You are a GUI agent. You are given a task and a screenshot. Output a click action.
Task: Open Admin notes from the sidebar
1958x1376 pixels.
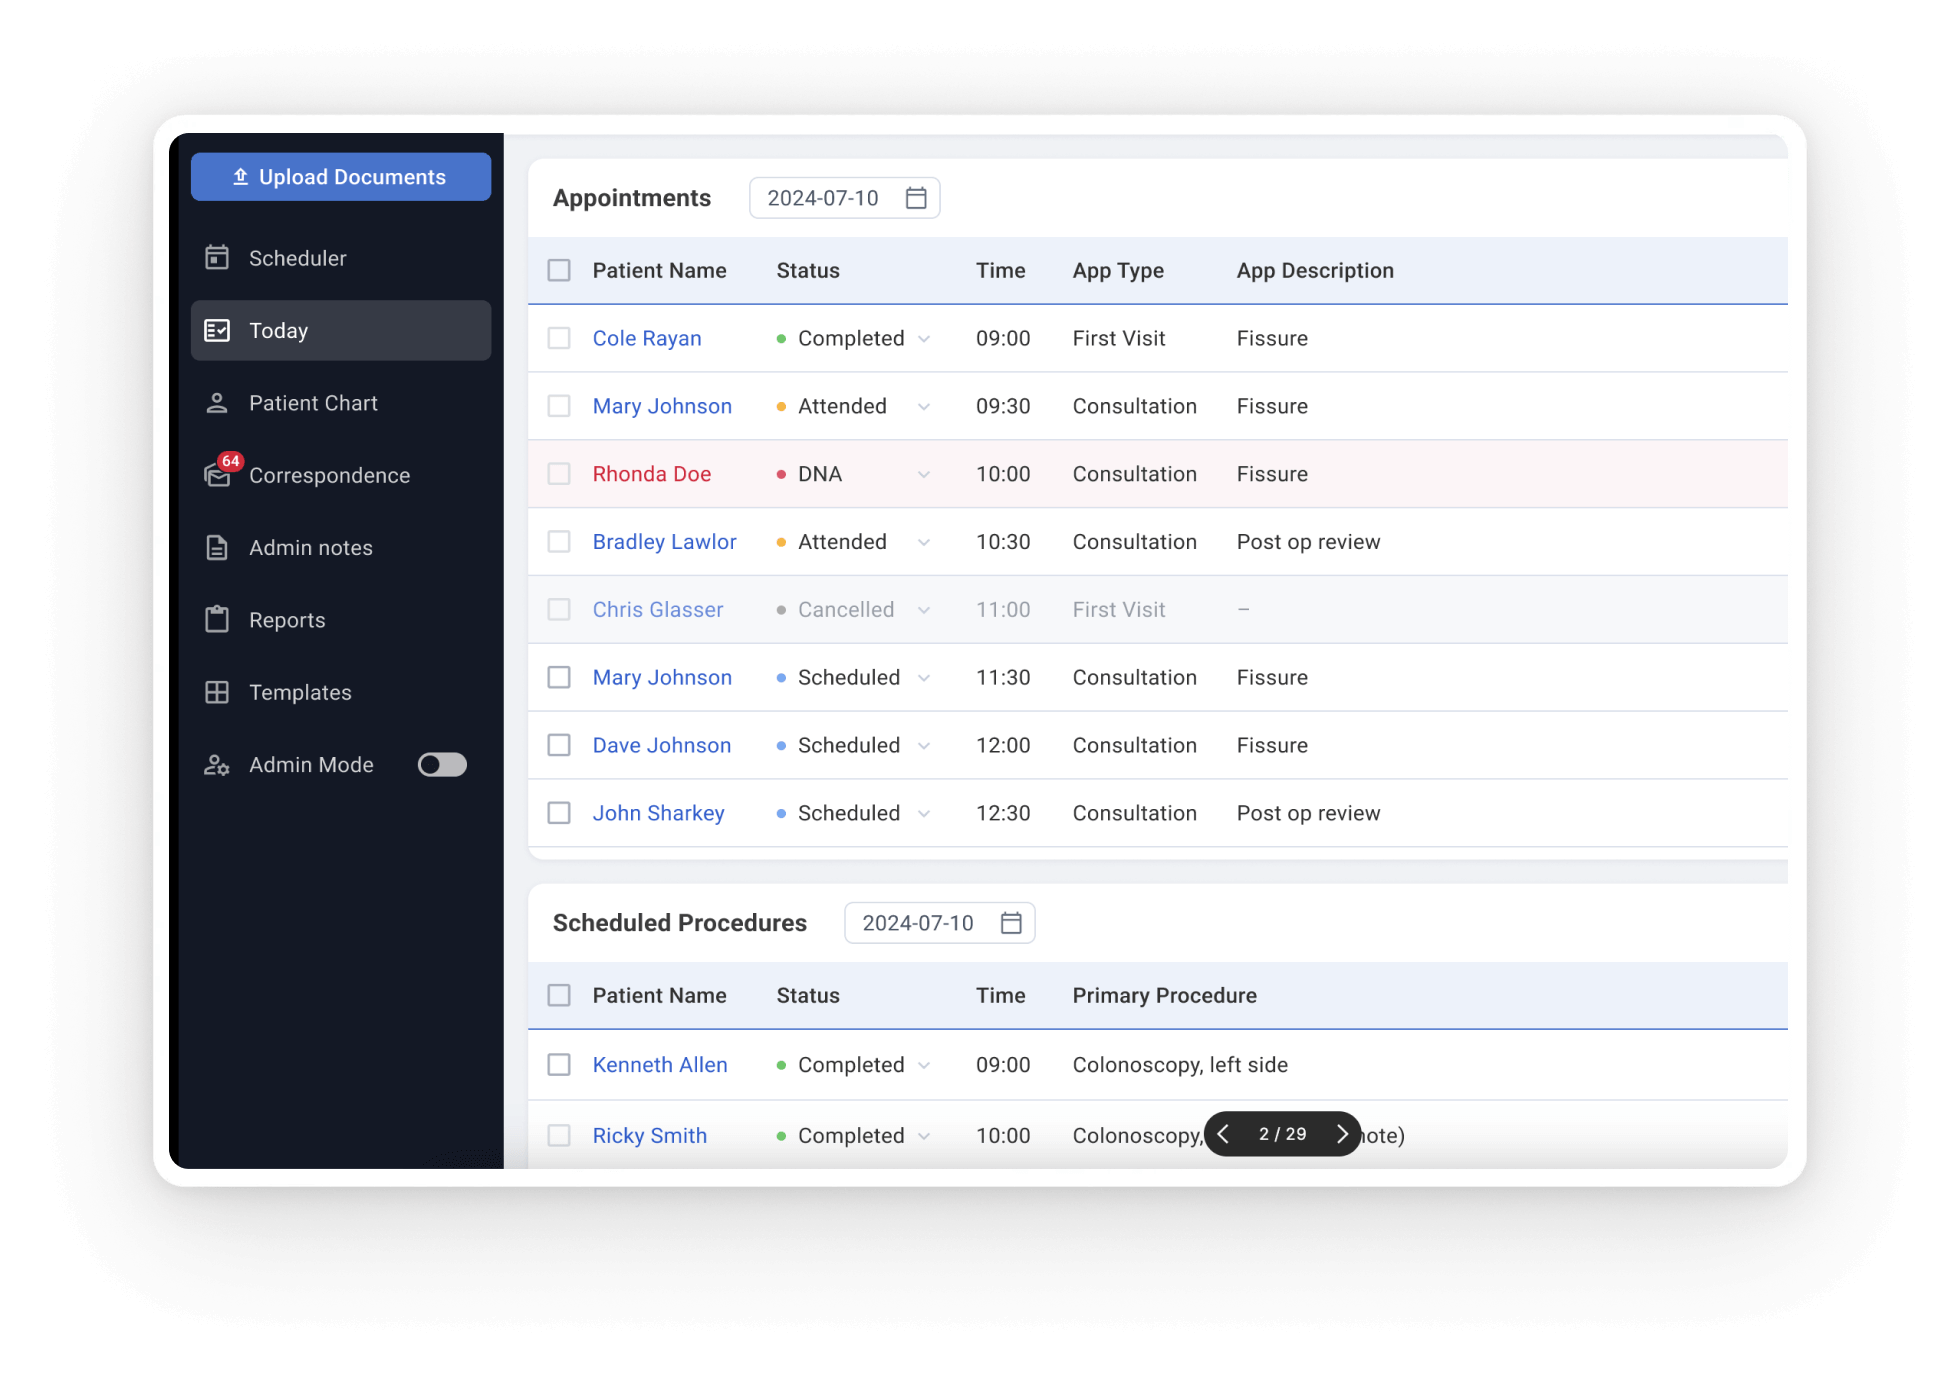(311, 547)
